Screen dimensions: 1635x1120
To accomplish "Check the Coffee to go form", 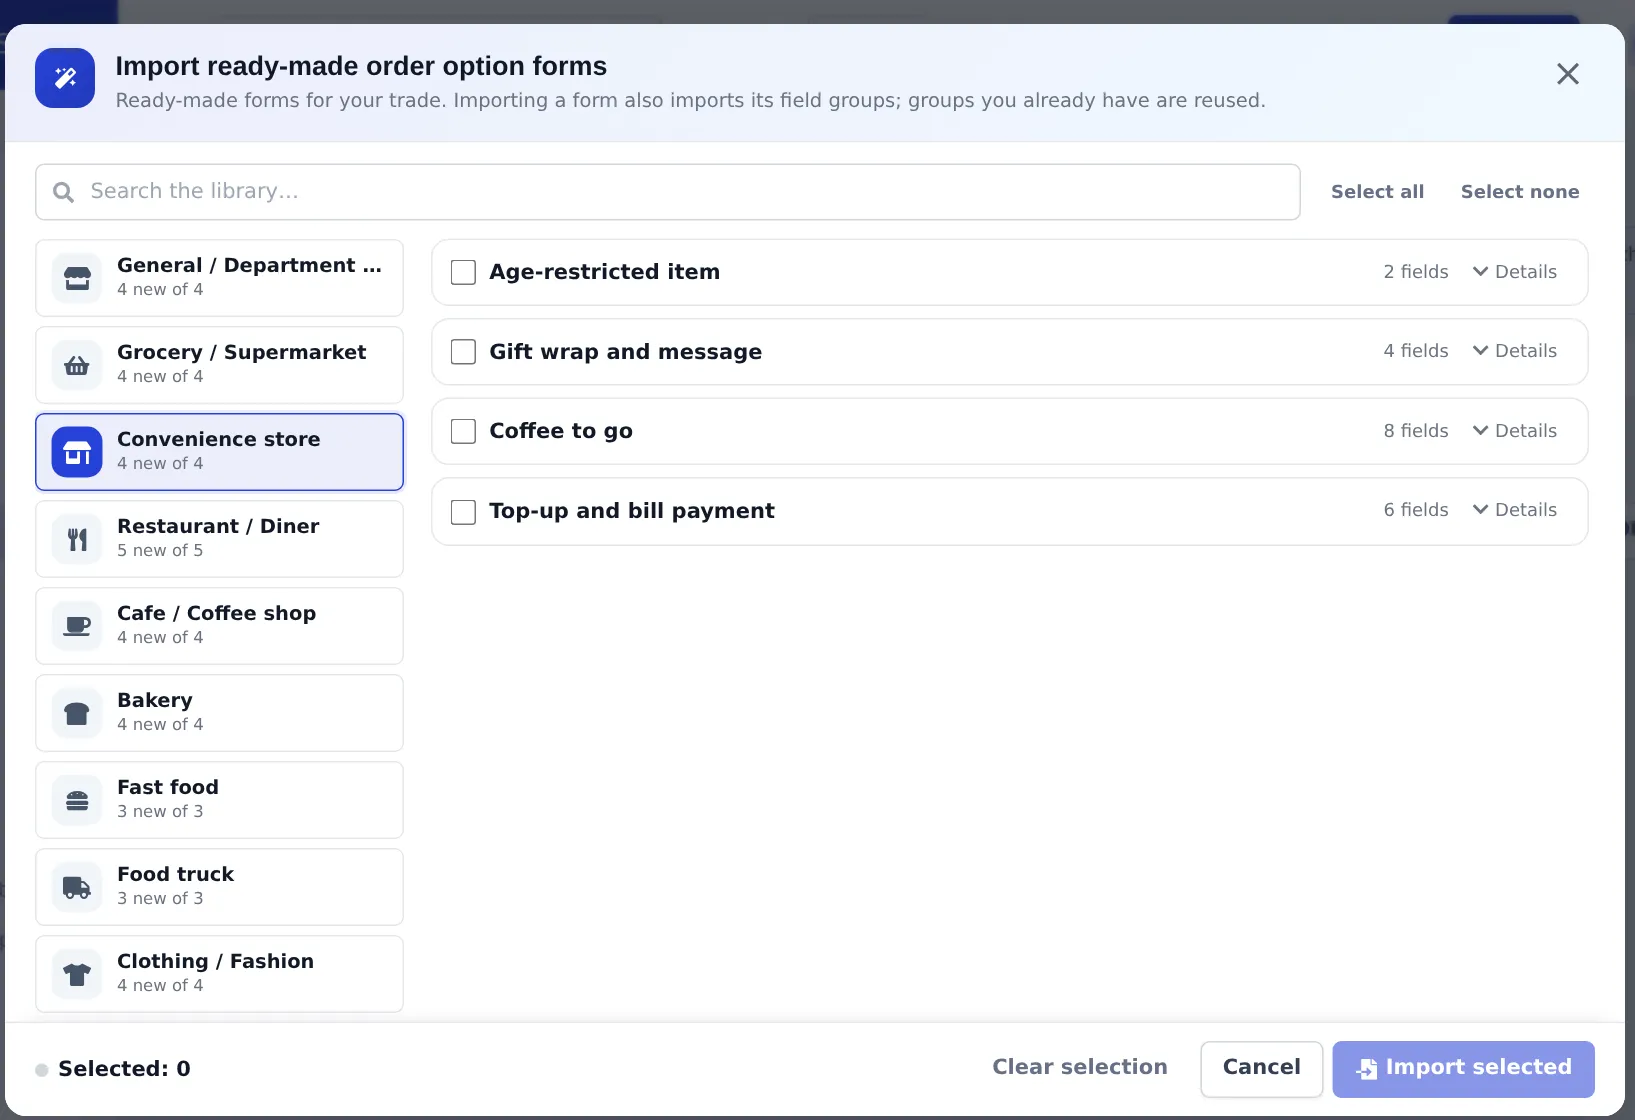I will pos(463,431).
